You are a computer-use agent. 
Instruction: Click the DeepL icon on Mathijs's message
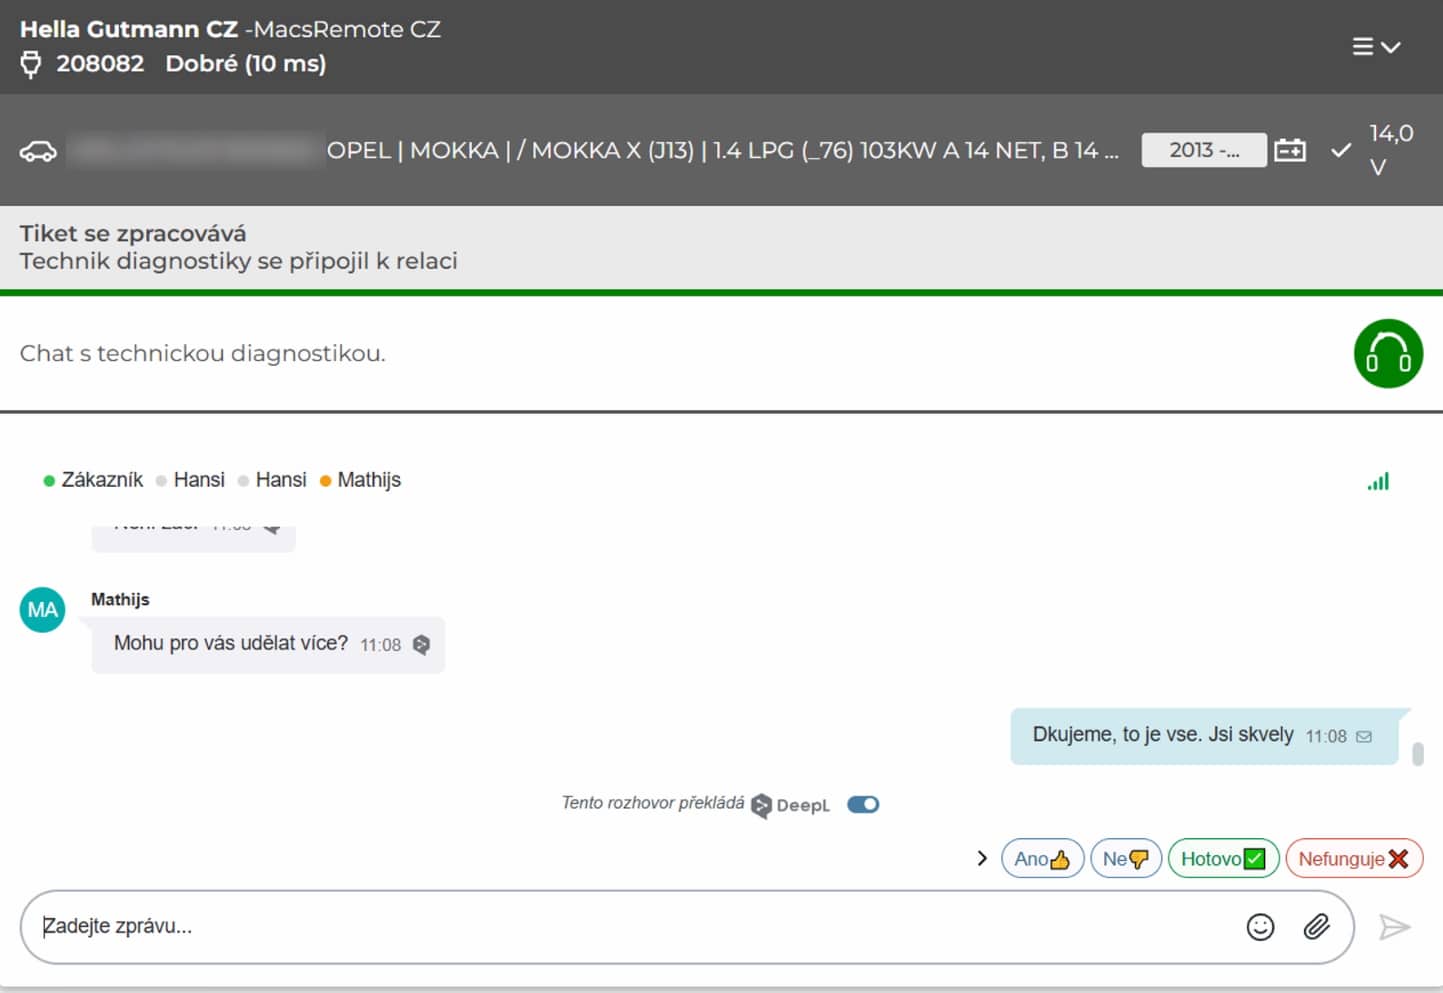(421, 645)
